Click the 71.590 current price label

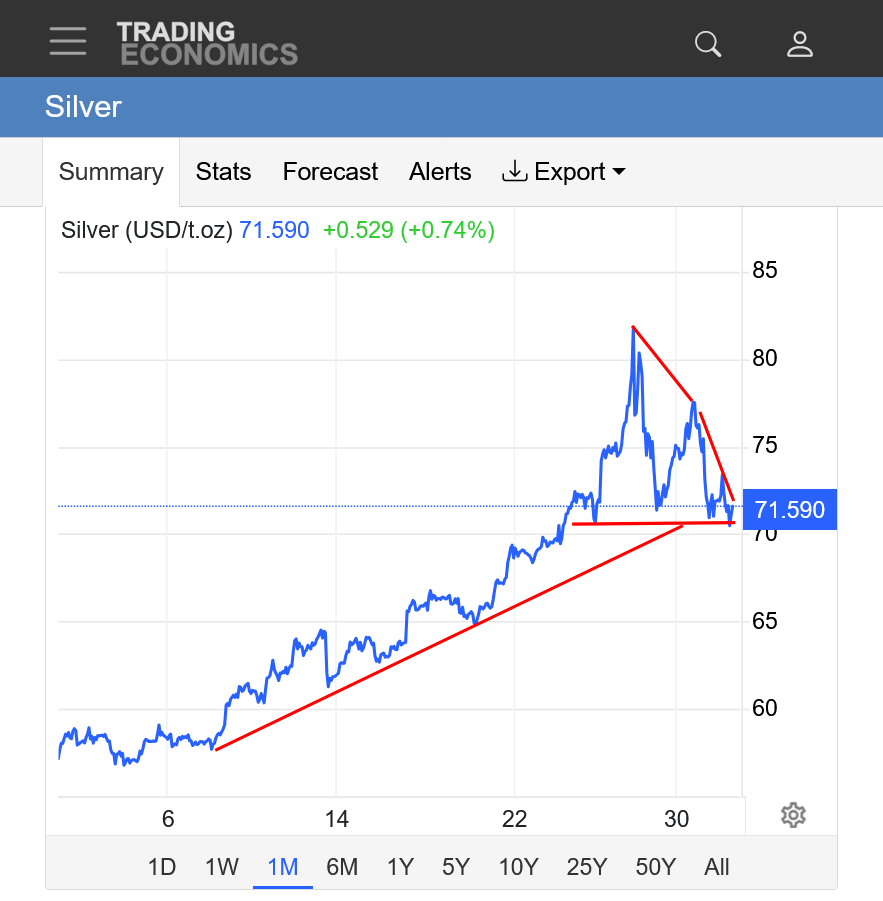tap(790, 510)
